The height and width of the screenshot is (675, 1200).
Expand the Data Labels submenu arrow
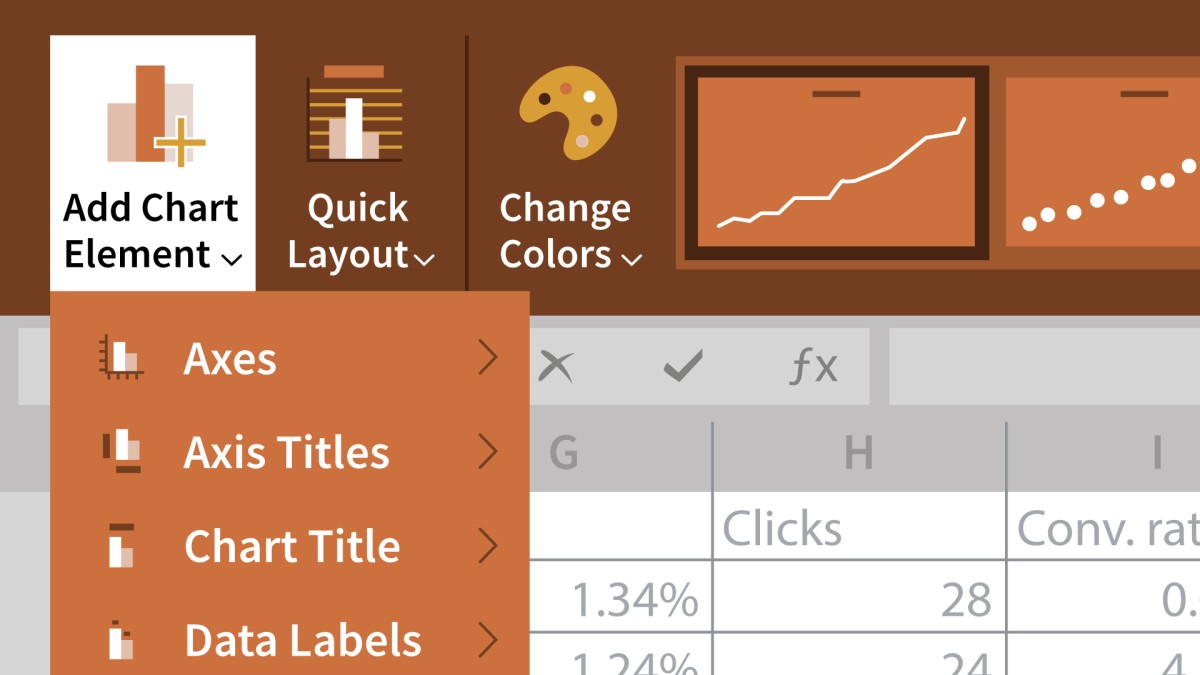click(x=487, y=640)
